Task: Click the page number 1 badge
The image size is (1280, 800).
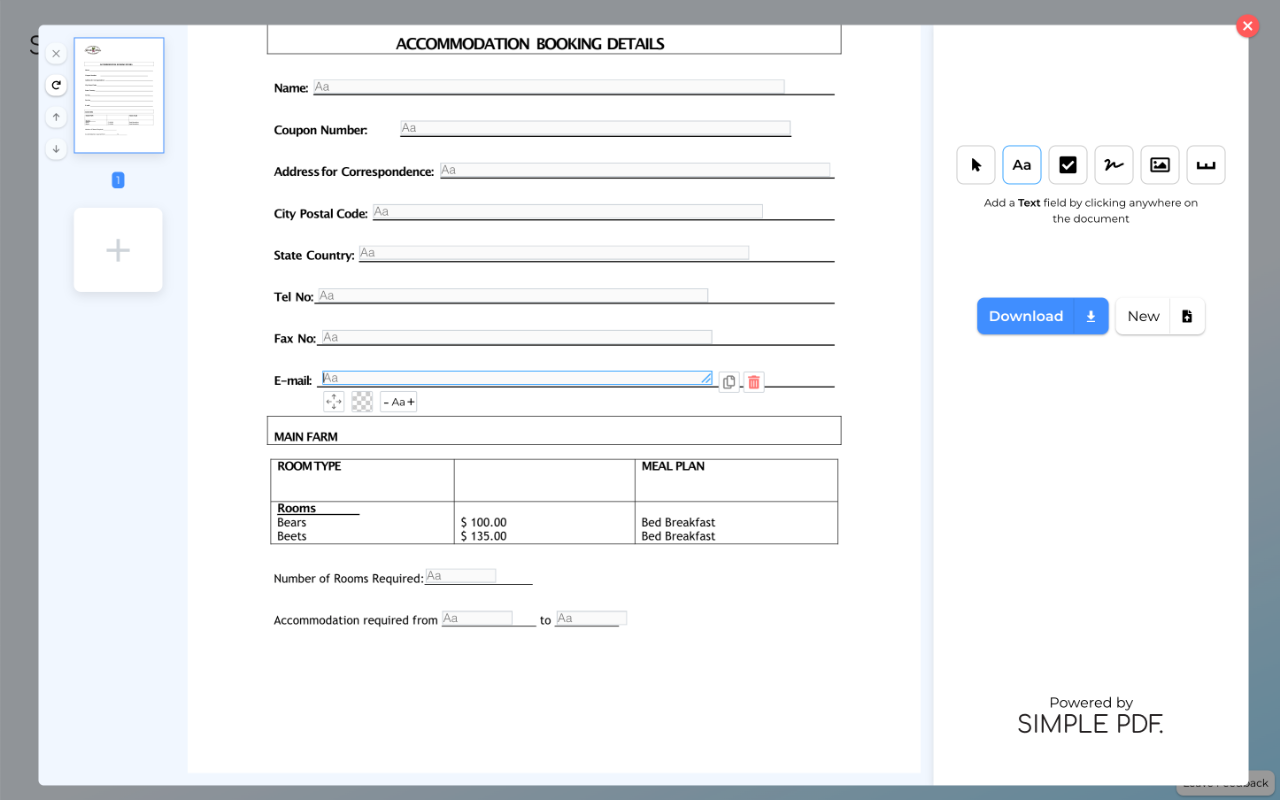Action: pyautogui.click(x=118, y=180)
